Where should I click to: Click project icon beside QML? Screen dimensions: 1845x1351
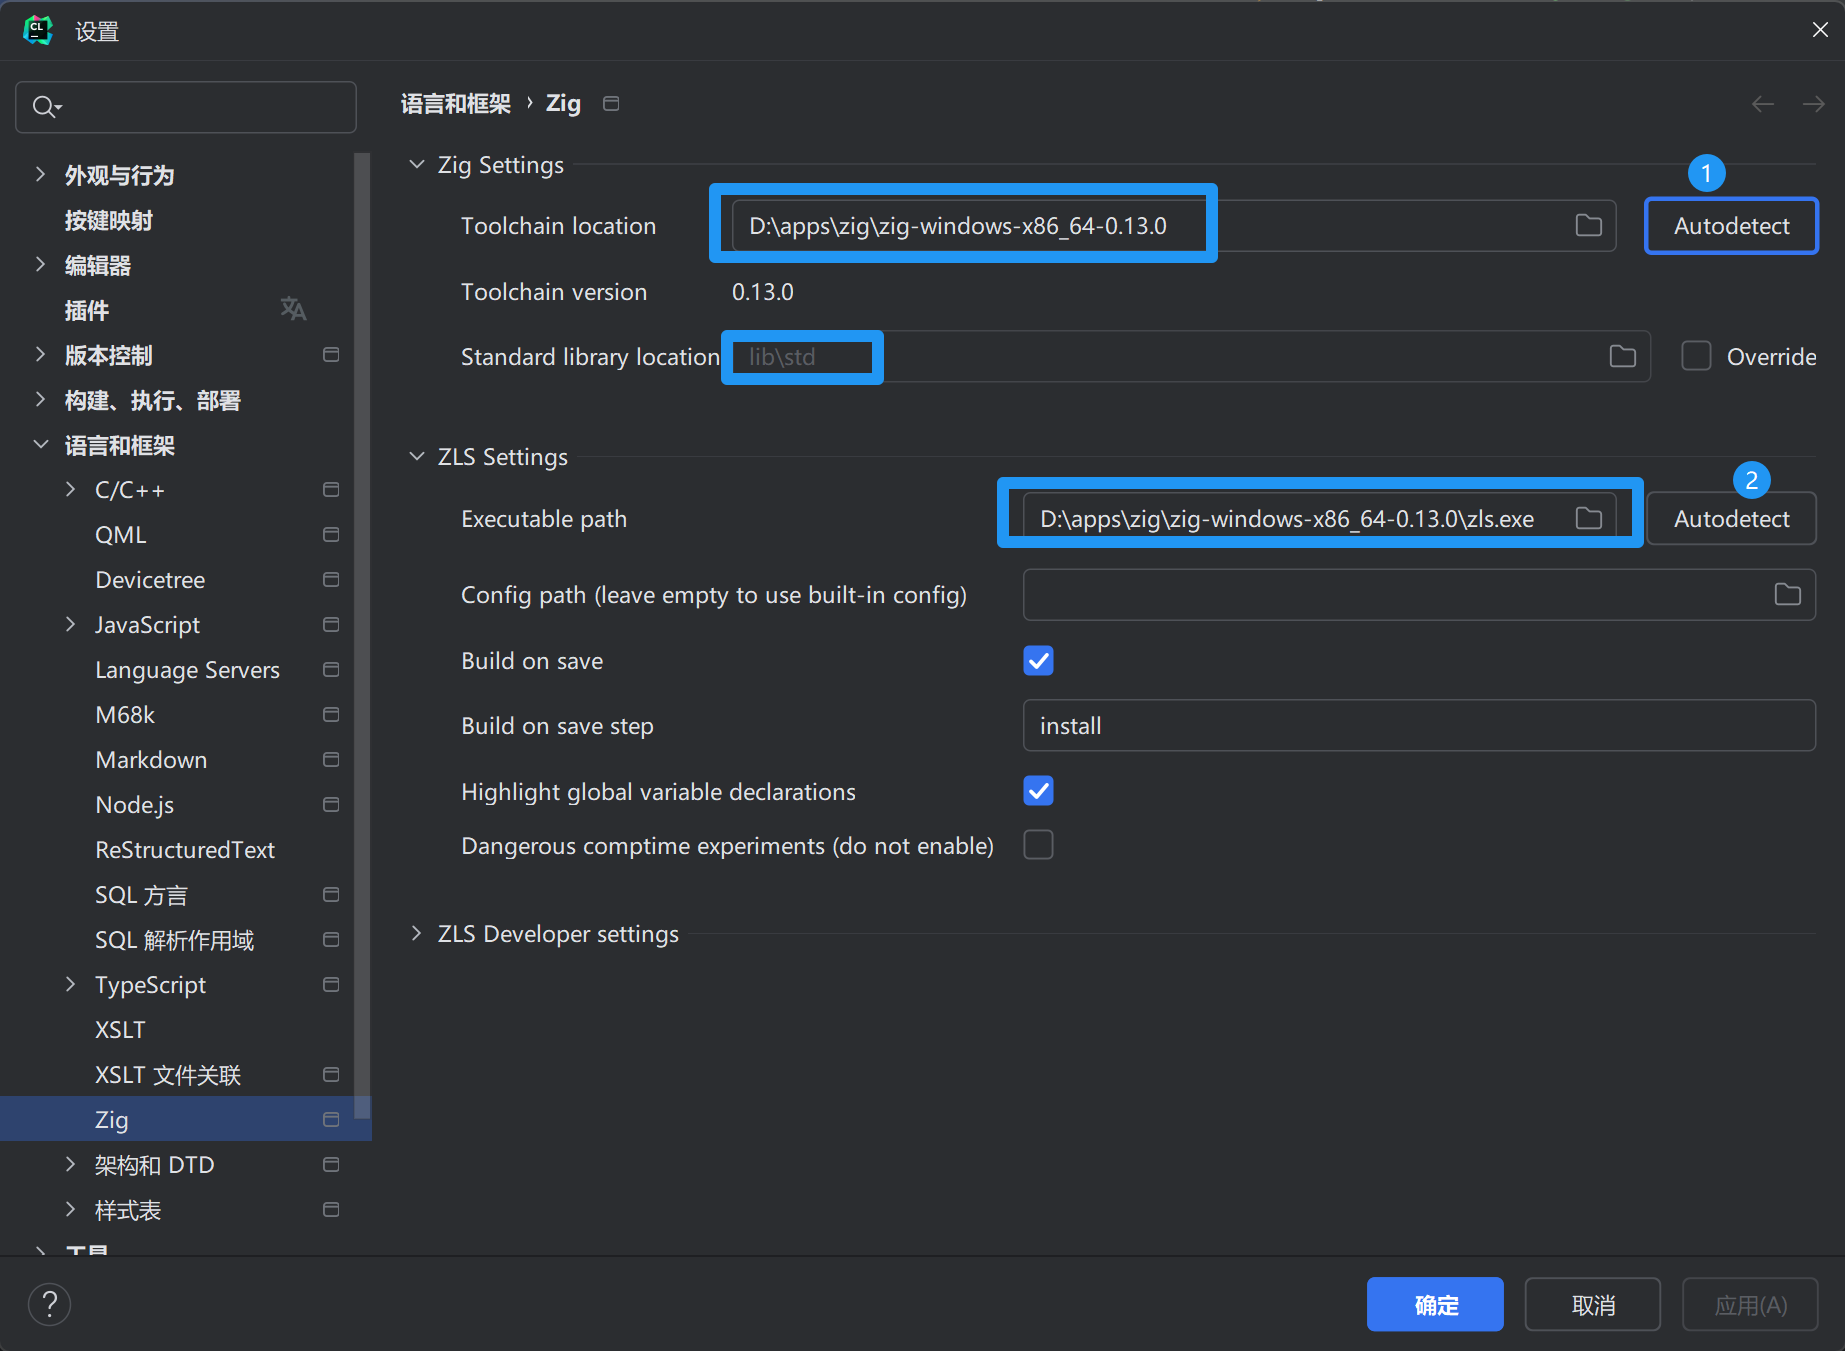click(331, 535)
